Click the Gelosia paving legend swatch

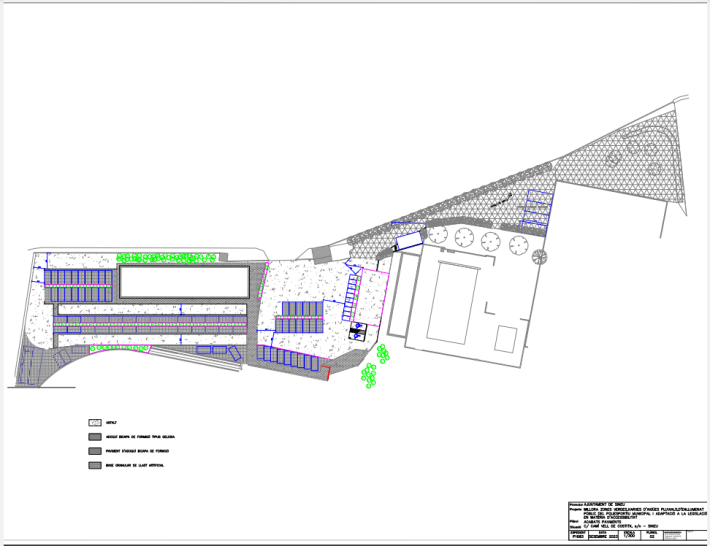pyautogui.click(x=96, y=437)
